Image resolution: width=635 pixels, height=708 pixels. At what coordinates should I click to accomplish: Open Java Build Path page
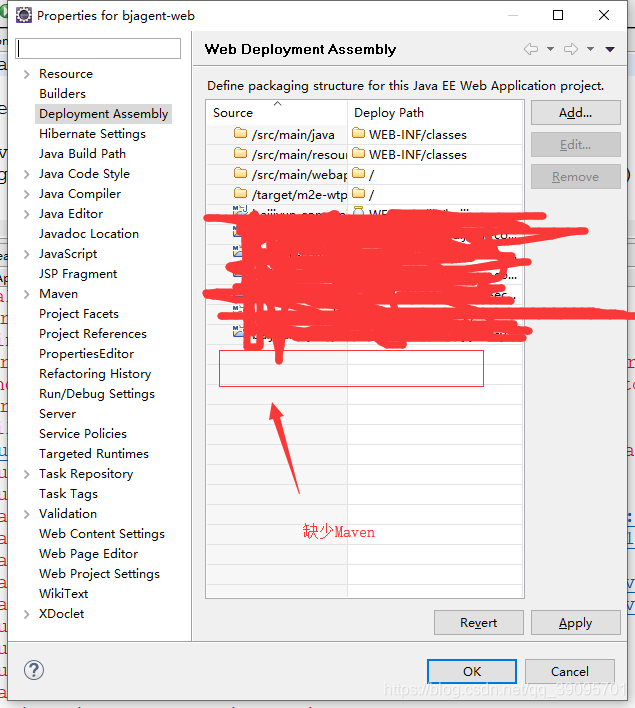82,154
